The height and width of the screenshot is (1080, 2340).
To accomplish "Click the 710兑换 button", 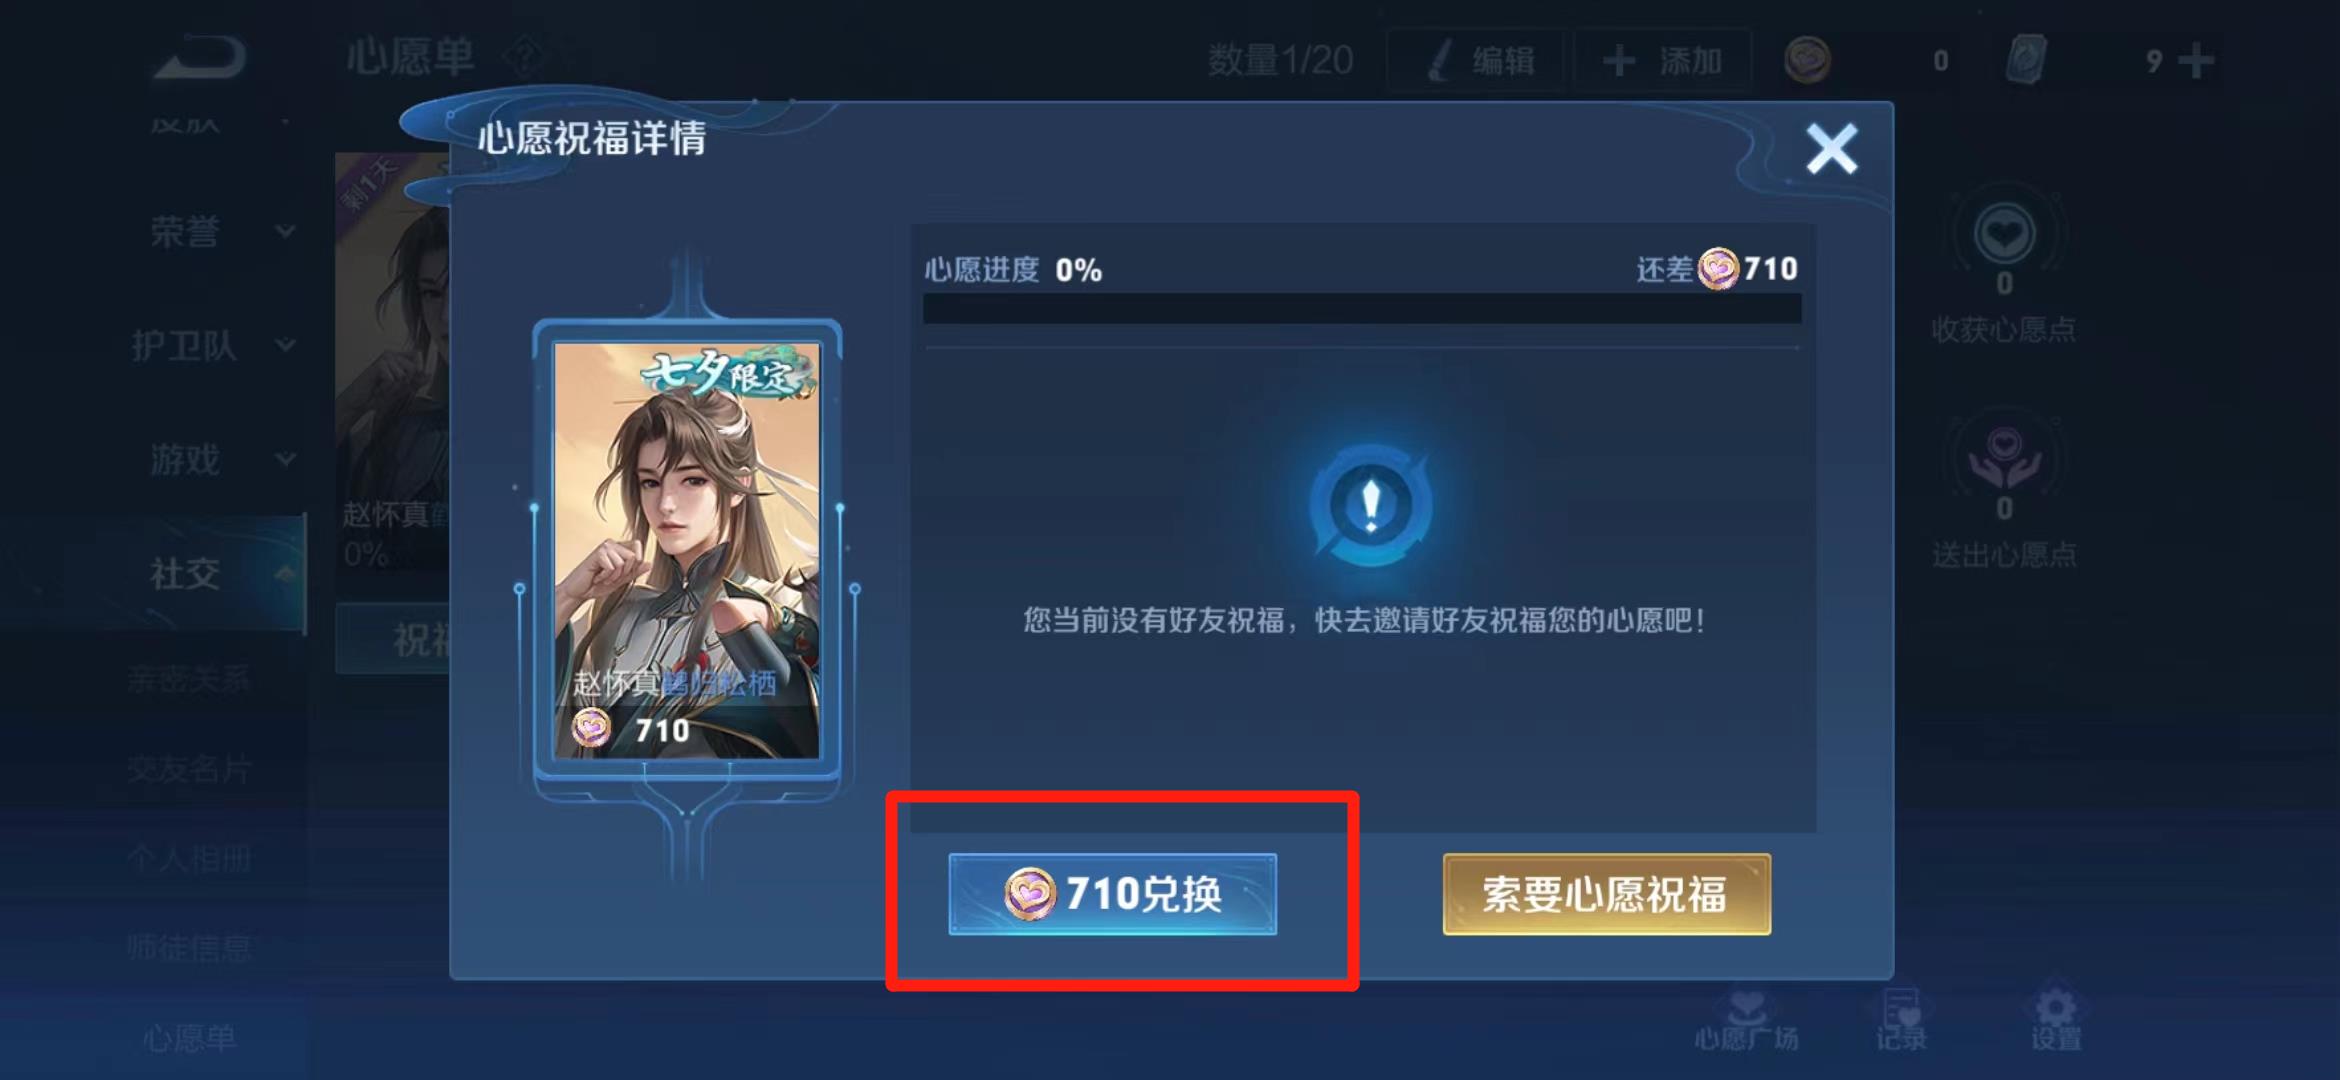I will pyautogui.click(x=1112, y=894).
